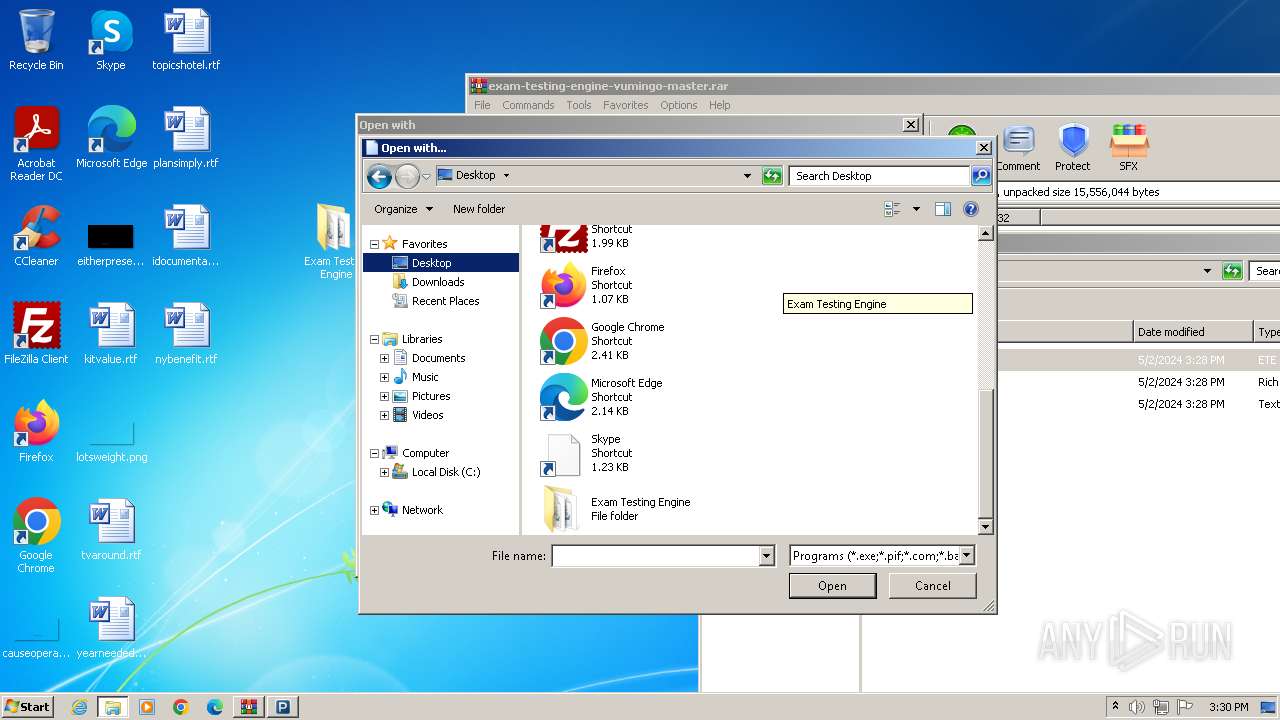Select FileZilla Client desktop icon

36,334
